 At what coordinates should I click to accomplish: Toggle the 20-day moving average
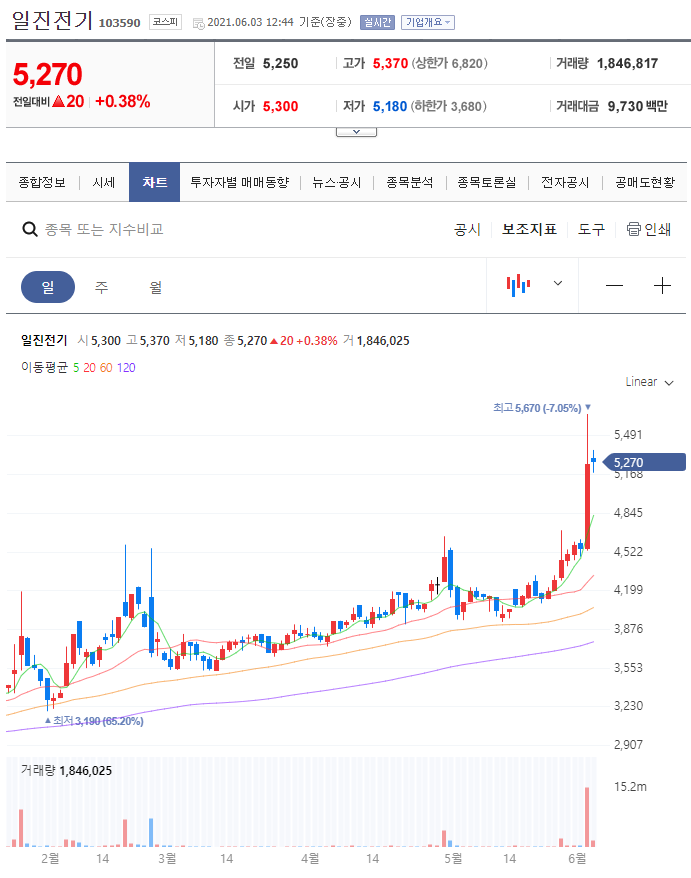click(90, 367)
